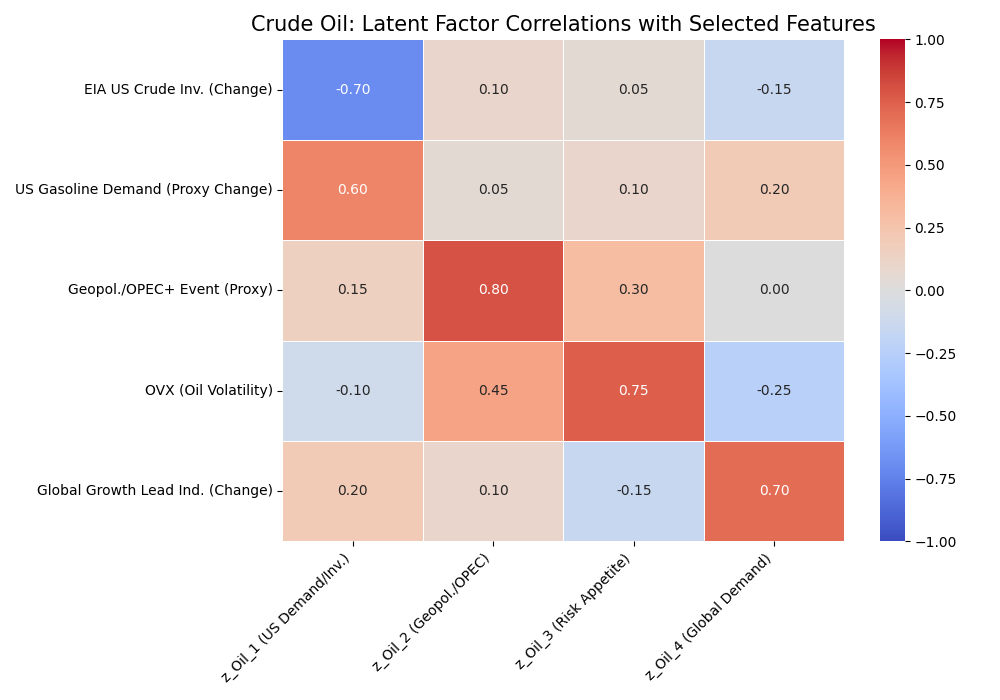This screenshot has width=1000, height=700.
Task: Select the 0.70 Global Demand correlation cell
Action: click(774, 490)
